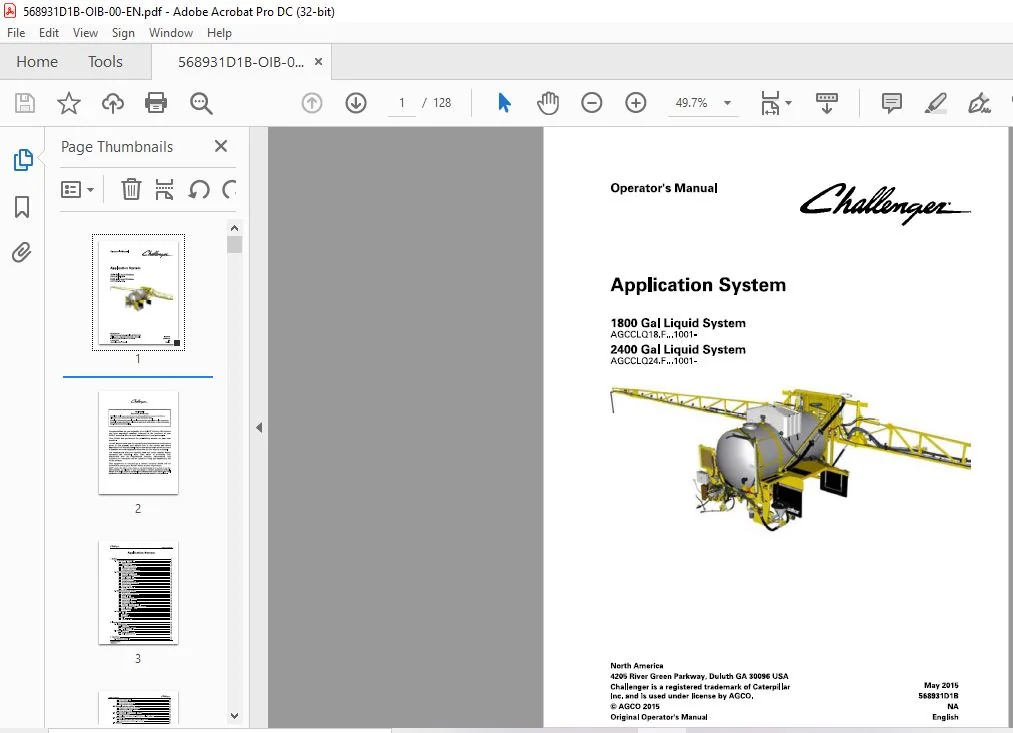Open the View menu
The width and height of the screenshot is (1013, 733).
tap(85, 33)
